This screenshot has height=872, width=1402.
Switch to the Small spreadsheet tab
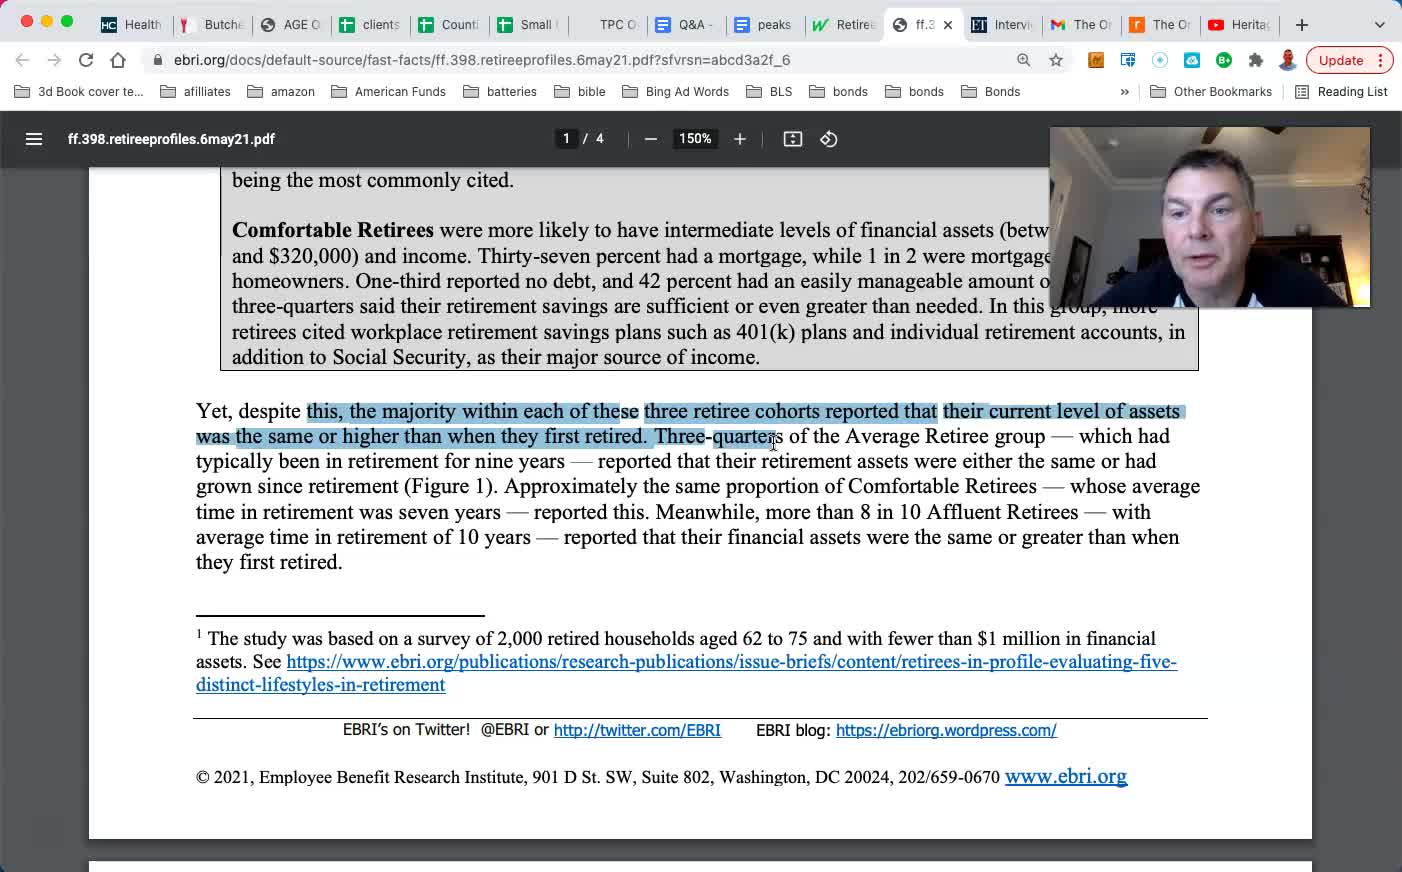click(x=527, y=25)
